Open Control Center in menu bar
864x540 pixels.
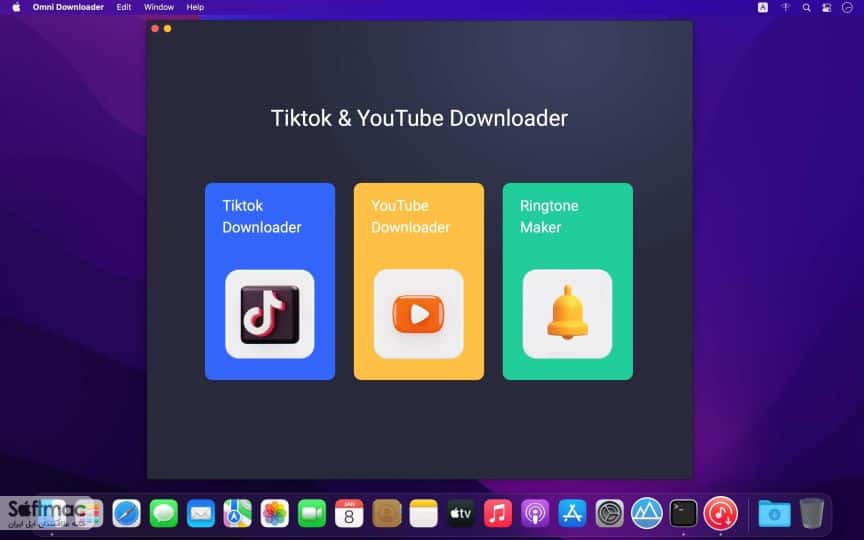(x=827, y=7)
